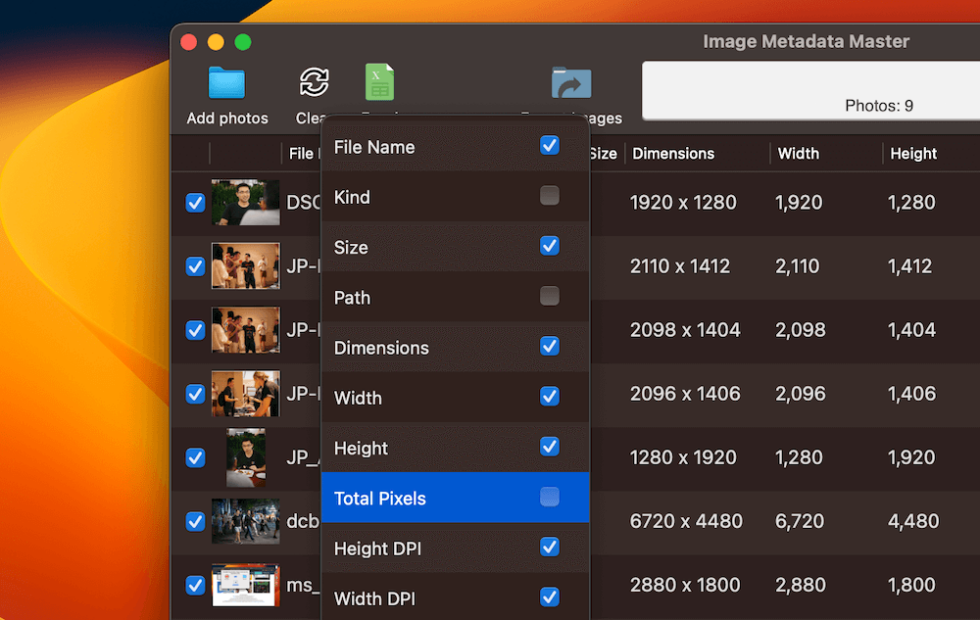Select the Height DPI menu entry
This screenshot has height=620, width=980.
click(455, 548)
